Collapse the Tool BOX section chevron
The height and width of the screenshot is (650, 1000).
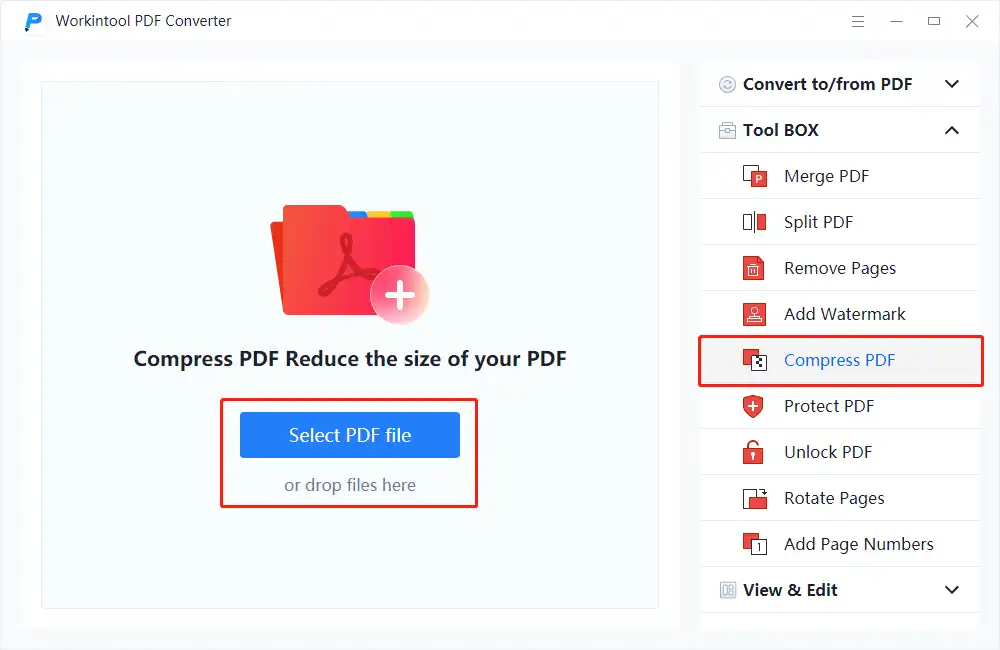click(952, 131)
